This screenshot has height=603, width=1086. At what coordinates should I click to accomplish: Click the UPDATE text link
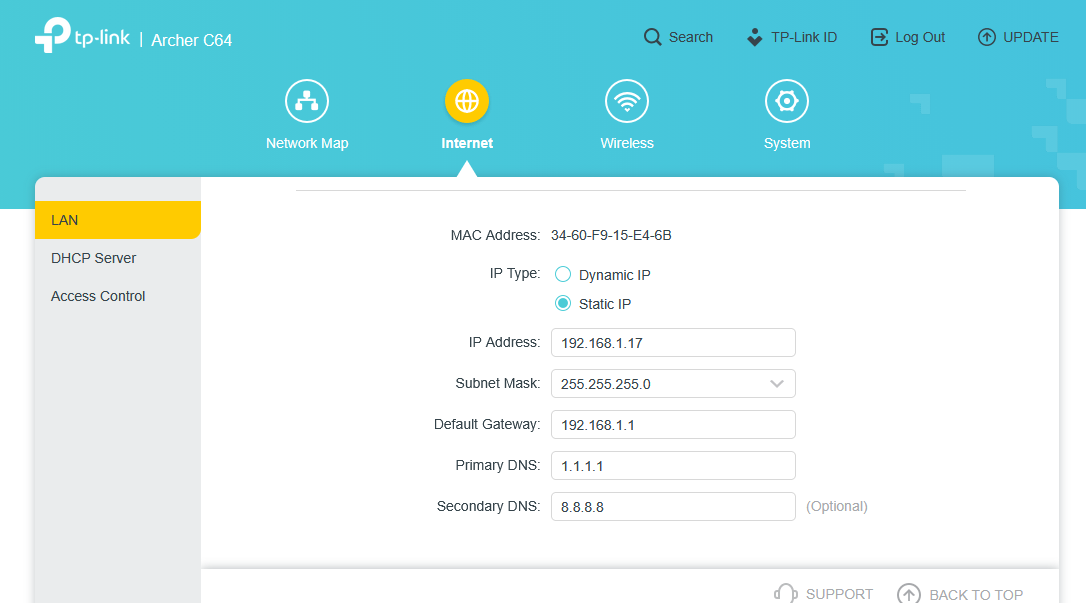coord(1031,37)
